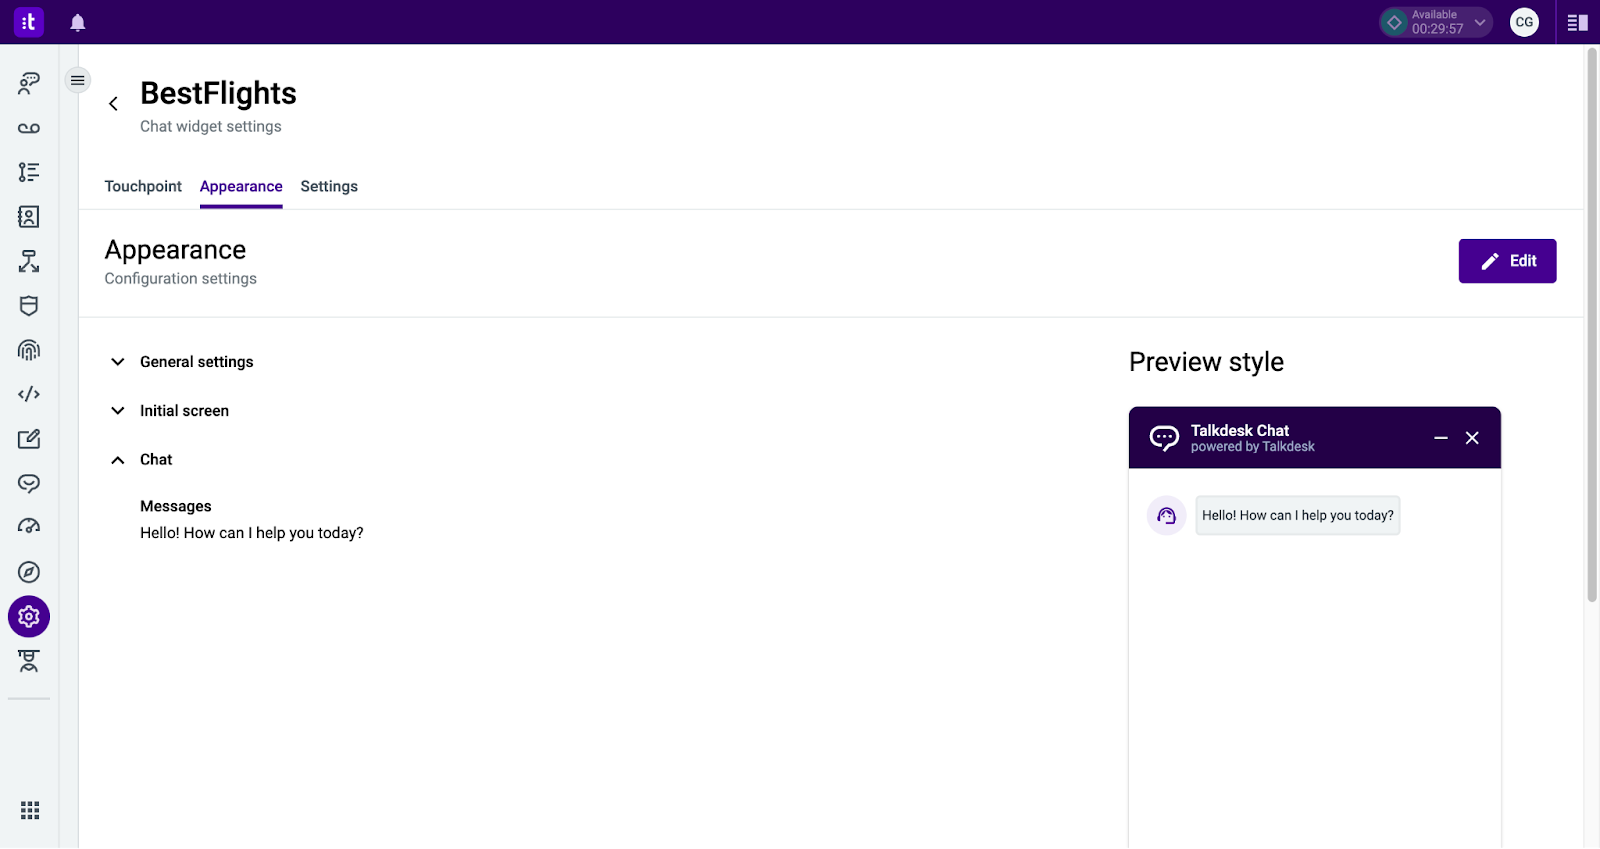Open the voicemail icon in sidebar
The width and height of the screenshot is (1600, 849).
pyautogui.click(x=29, y=128)
